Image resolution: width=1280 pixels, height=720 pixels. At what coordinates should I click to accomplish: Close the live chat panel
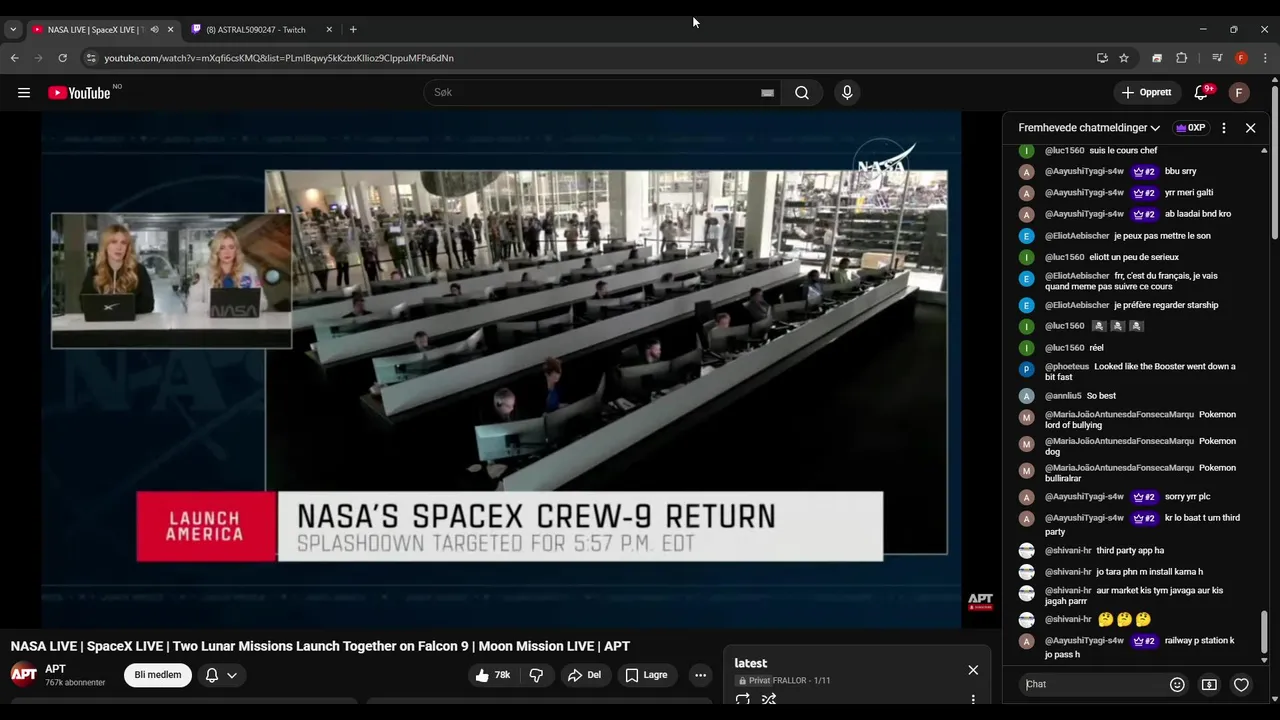pyautogui.click(x=1250, y=128)
